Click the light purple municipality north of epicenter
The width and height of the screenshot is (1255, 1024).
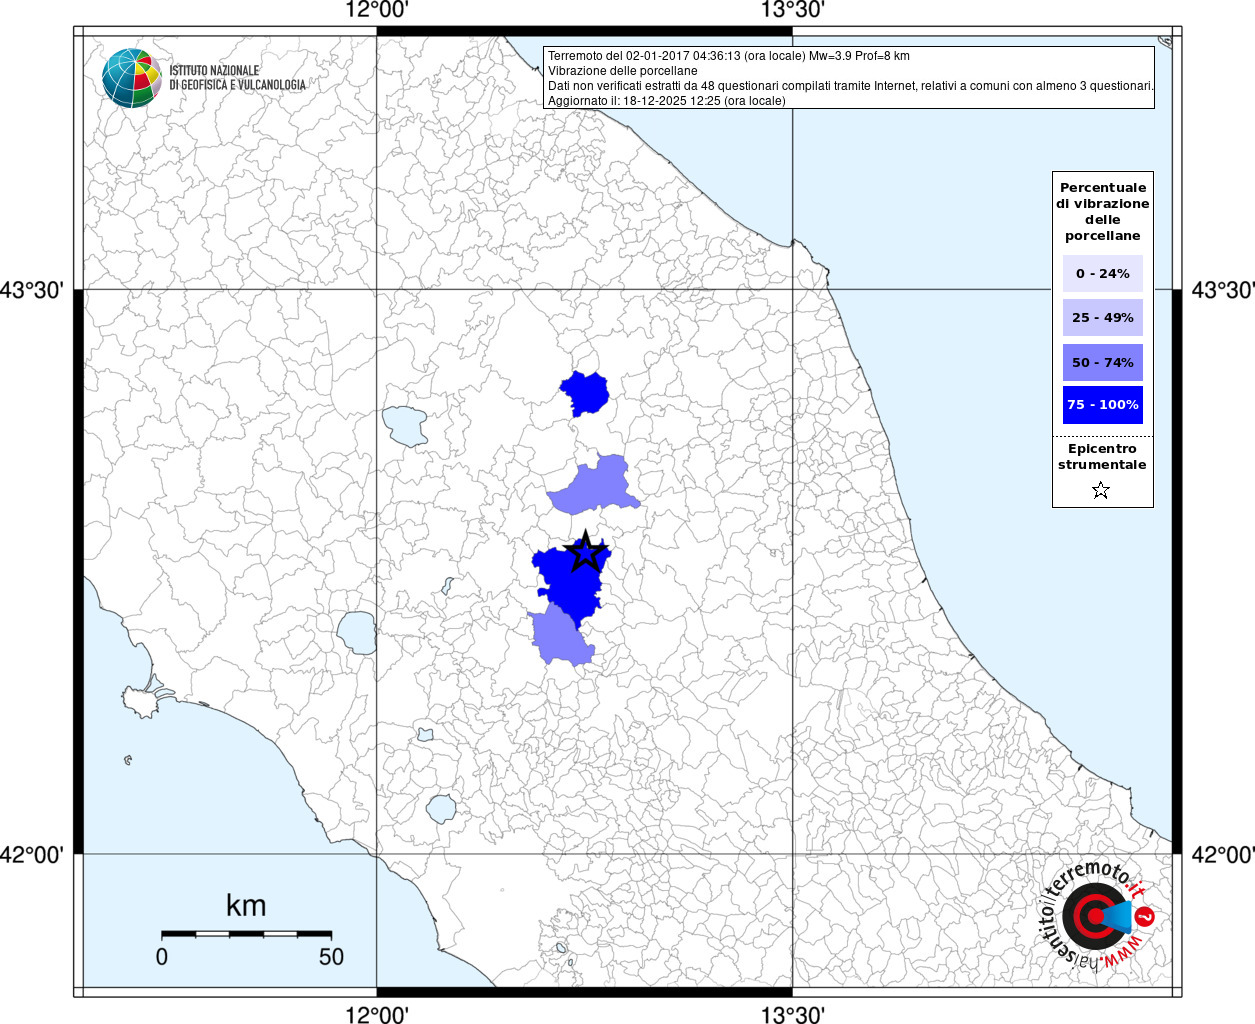pos(596,487)
